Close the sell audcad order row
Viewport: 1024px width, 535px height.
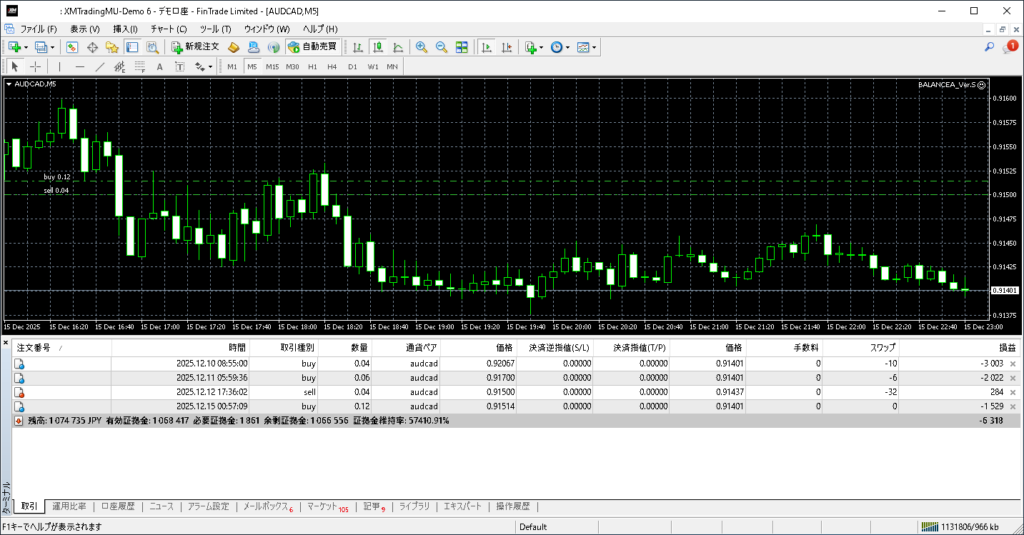1013,392
